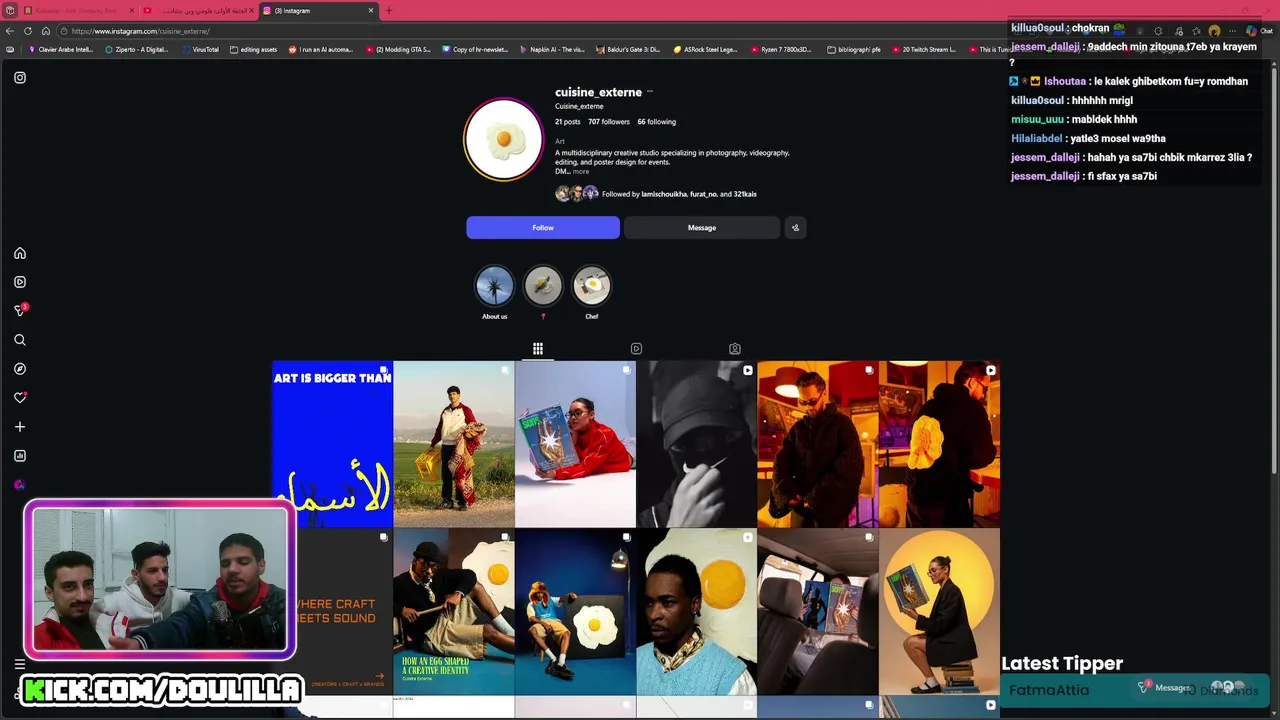Screen dimensions: 1280x720
Task: Open the '707 followers' list
Action: pyautogui.click(x=609, y=122)
